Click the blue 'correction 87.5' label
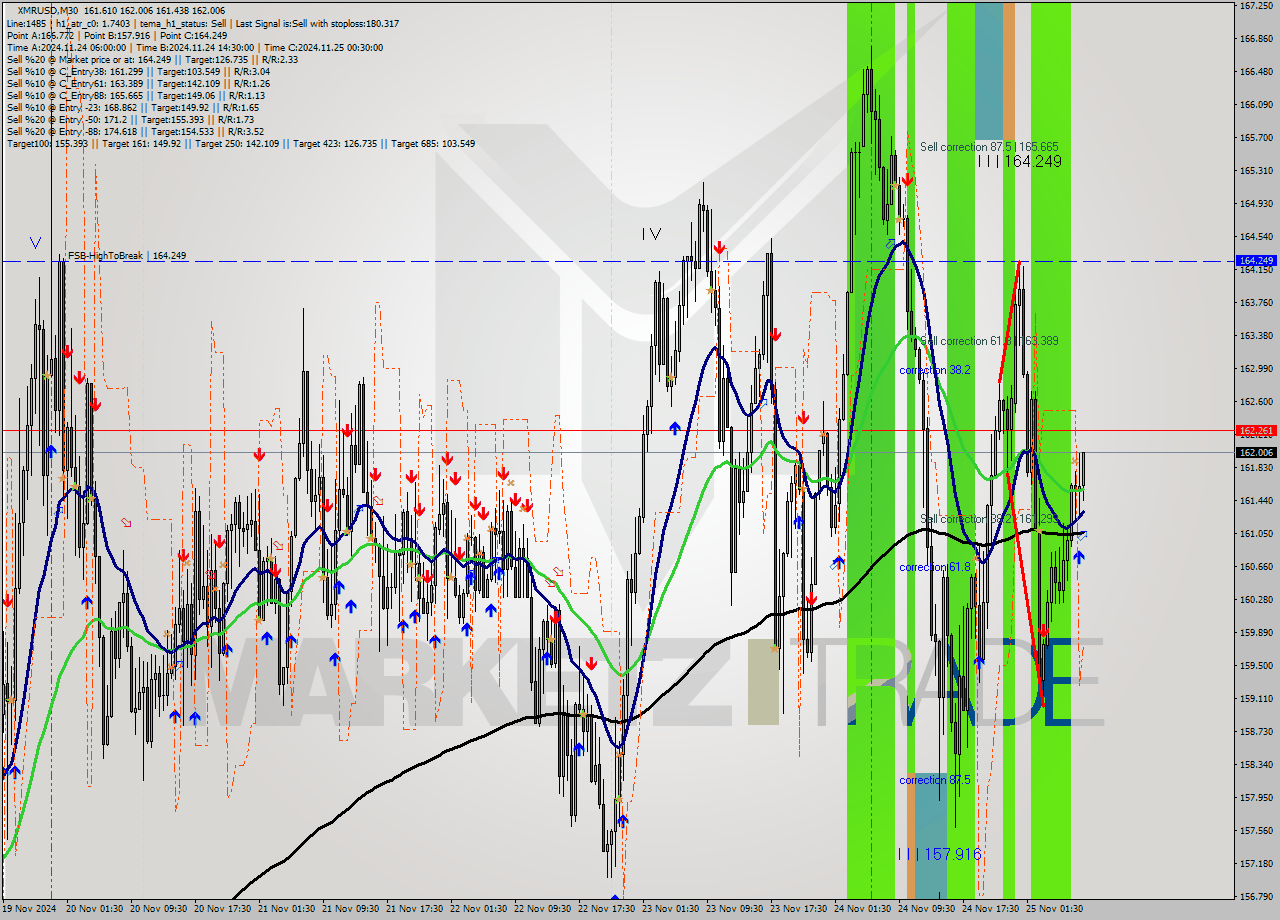 click(x=935, y=780)
